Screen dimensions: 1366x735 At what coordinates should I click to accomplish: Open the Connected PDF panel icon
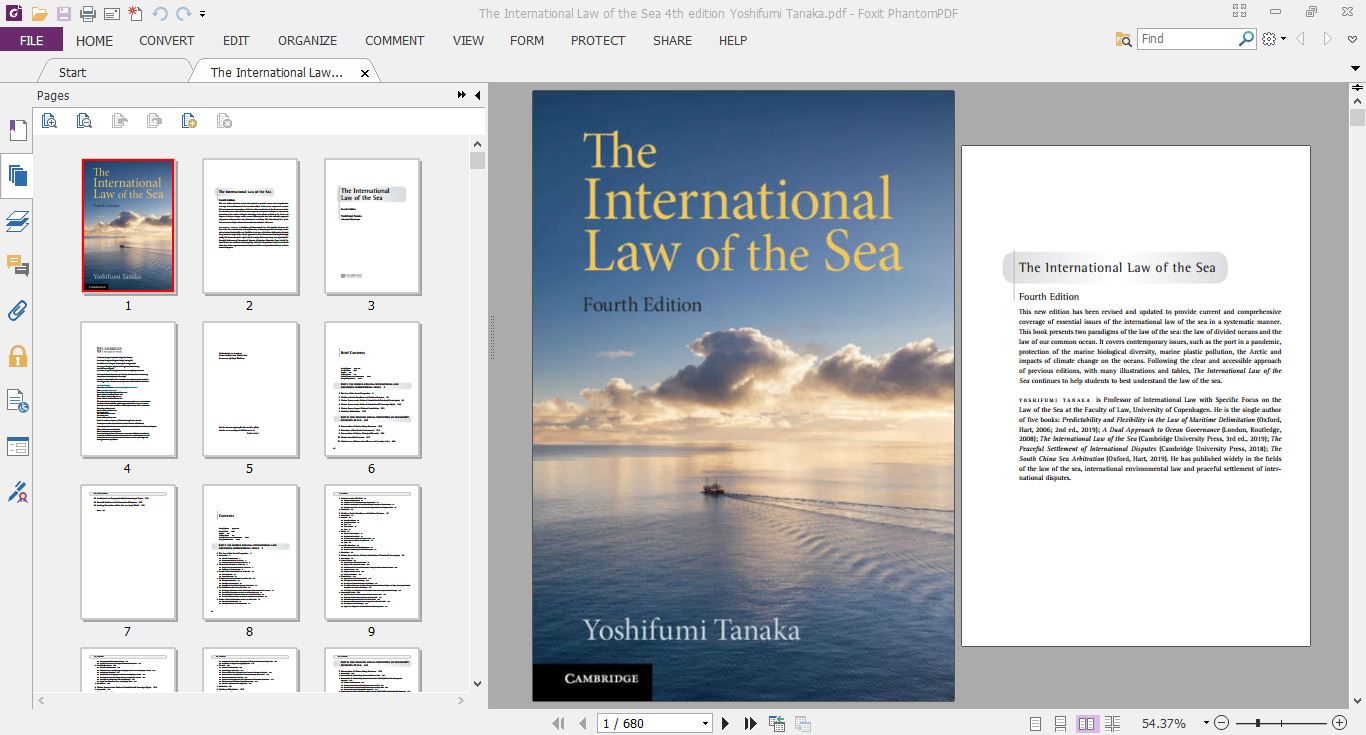click(x=17, y=401)
